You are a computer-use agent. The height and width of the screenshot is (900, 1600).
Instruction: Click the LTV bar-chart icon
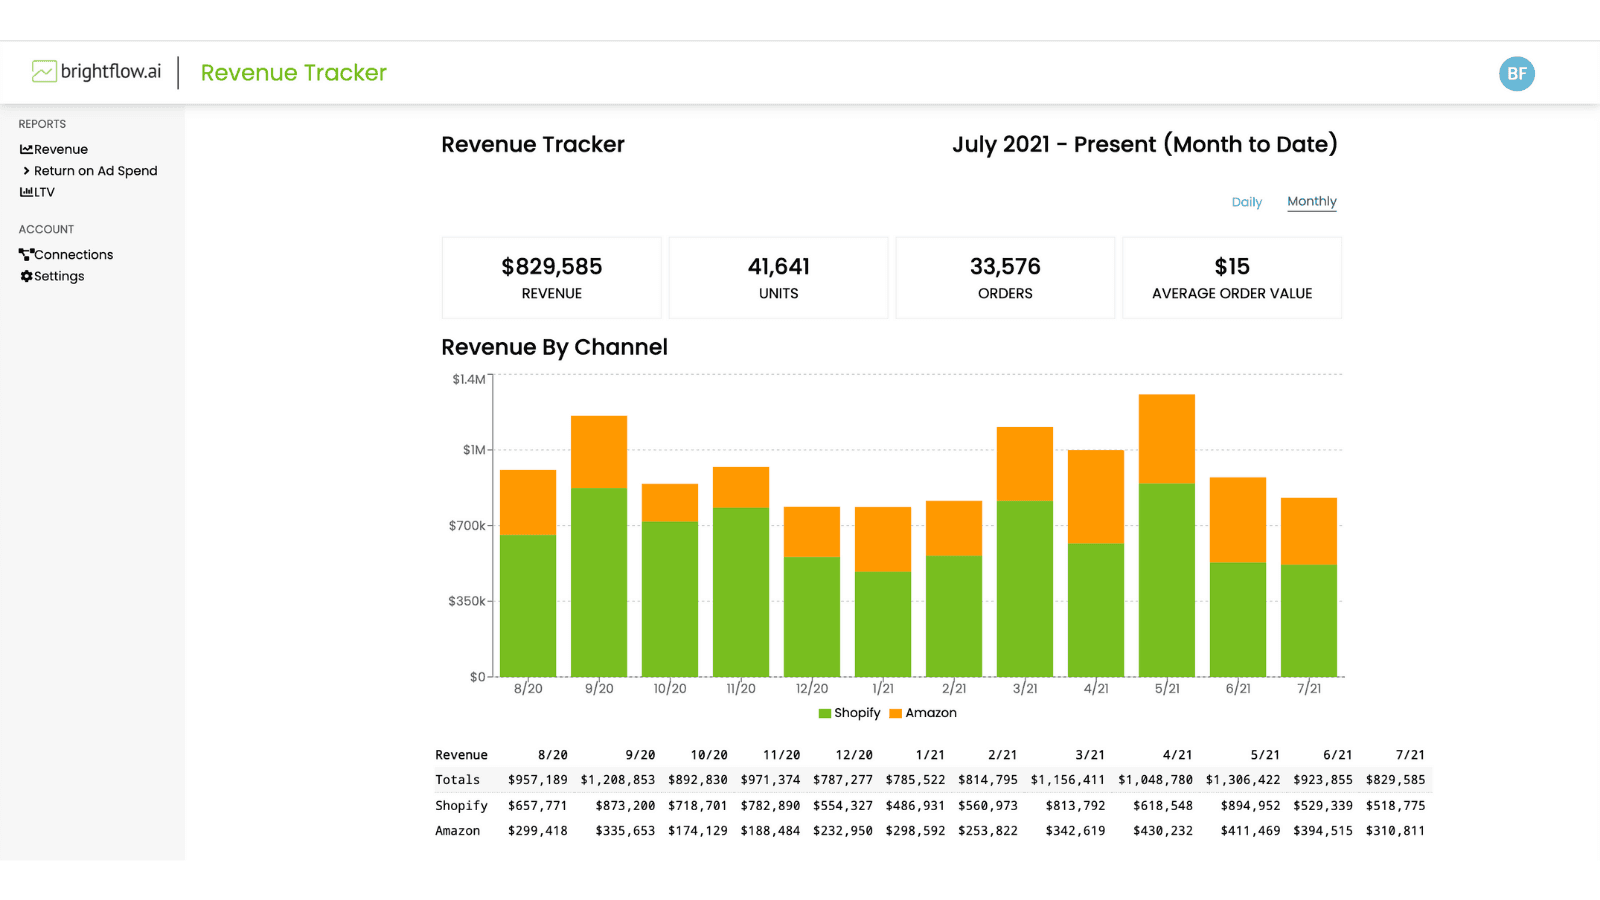point(25,192)
